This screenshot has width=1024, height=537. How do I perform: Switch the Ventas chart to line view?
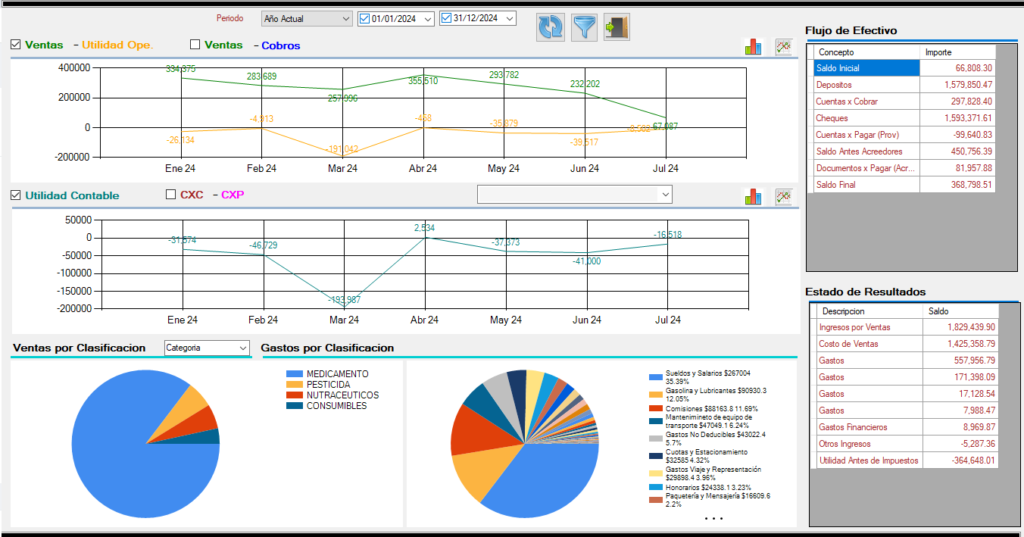tap(783, 47)
